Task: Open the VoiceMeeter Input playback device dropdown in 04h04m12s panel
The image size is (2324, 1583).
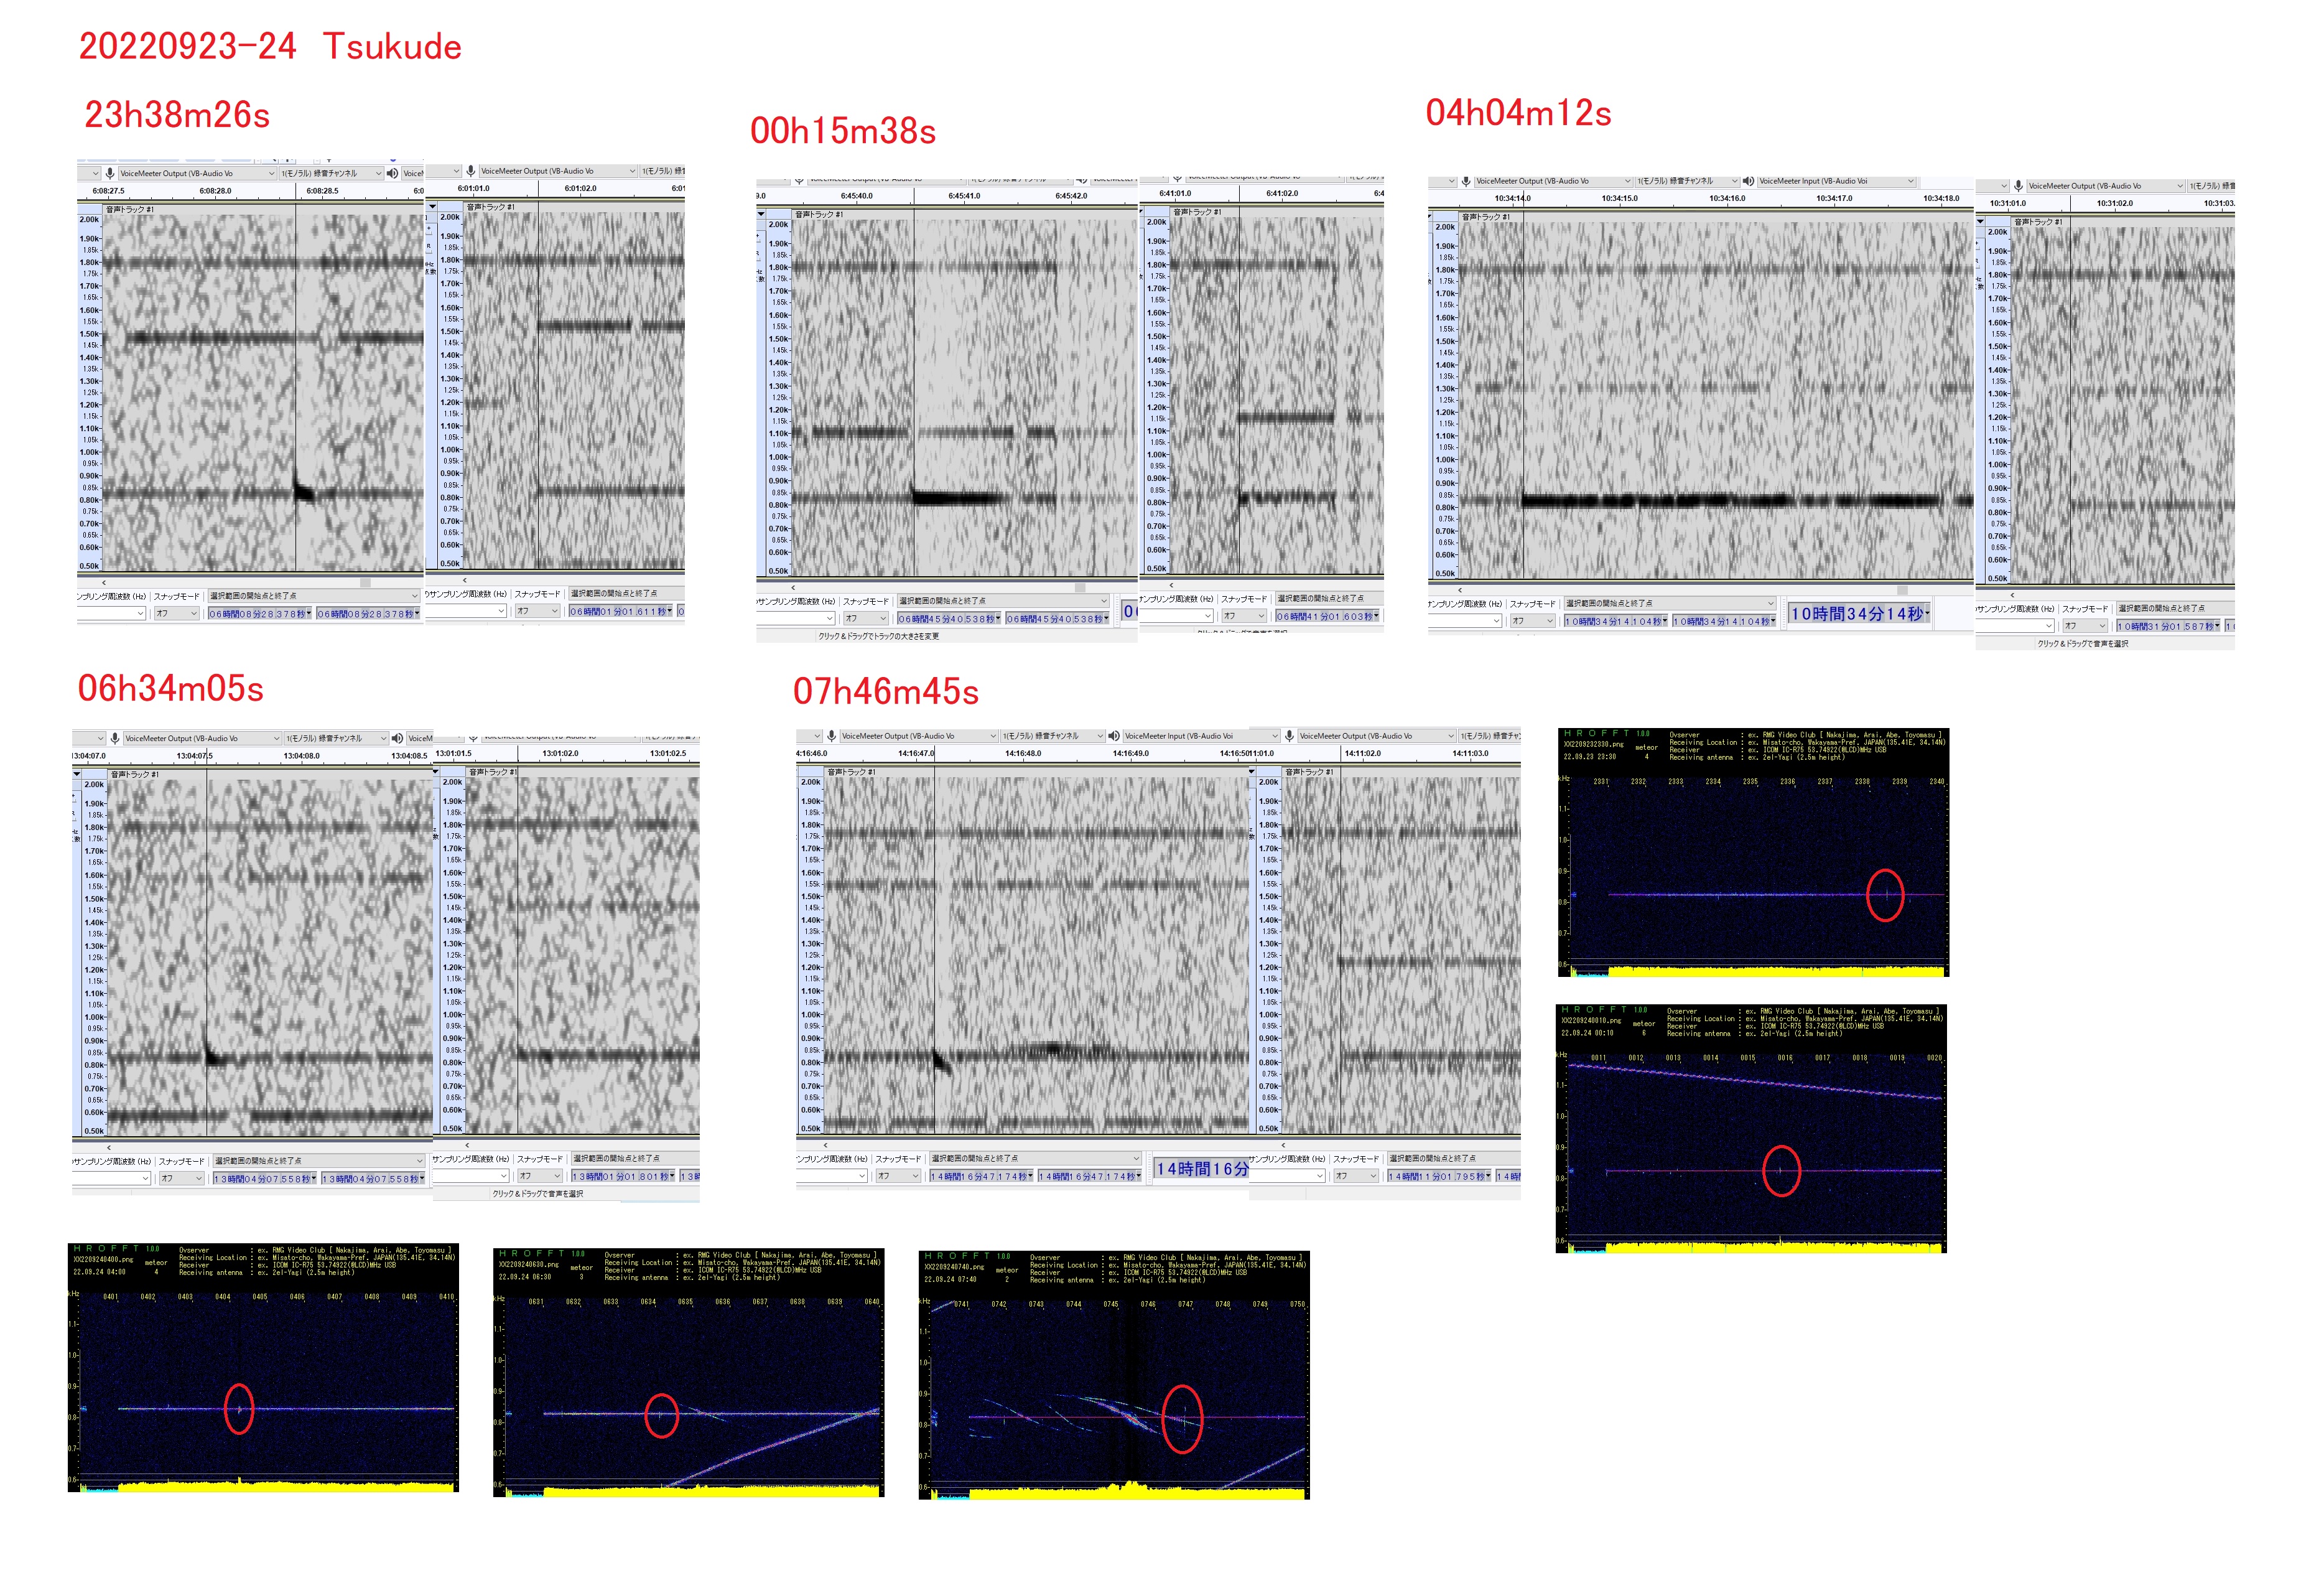Action: point(1911,181)
